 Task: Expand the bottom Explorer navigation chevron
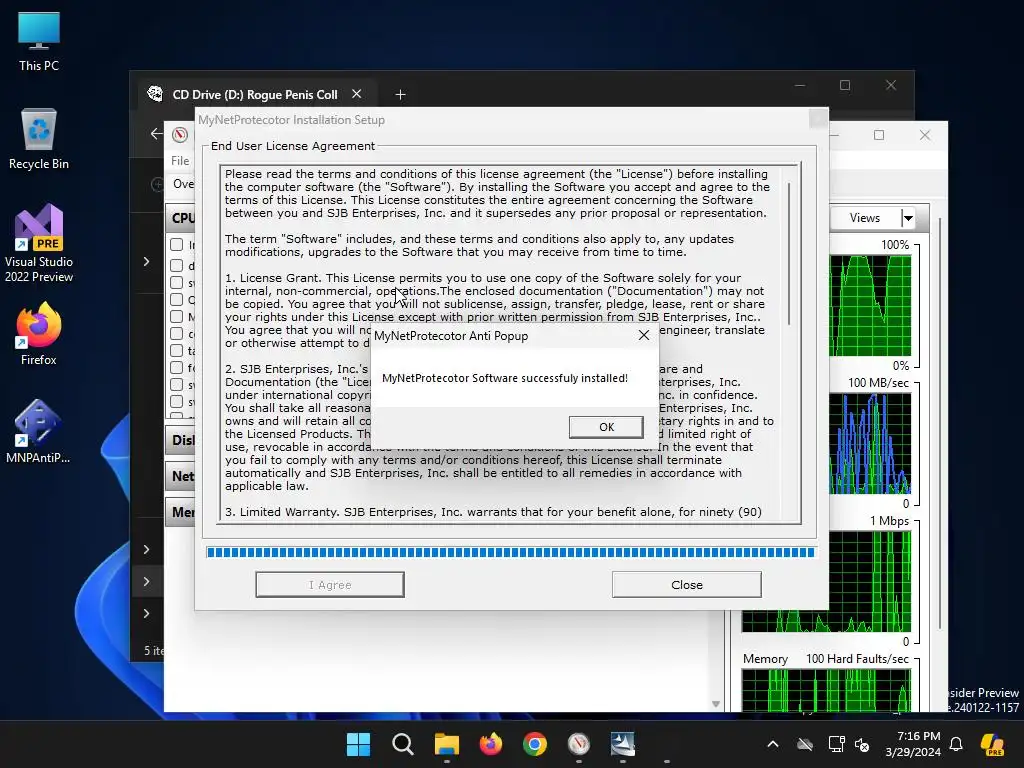coord(146,613)
